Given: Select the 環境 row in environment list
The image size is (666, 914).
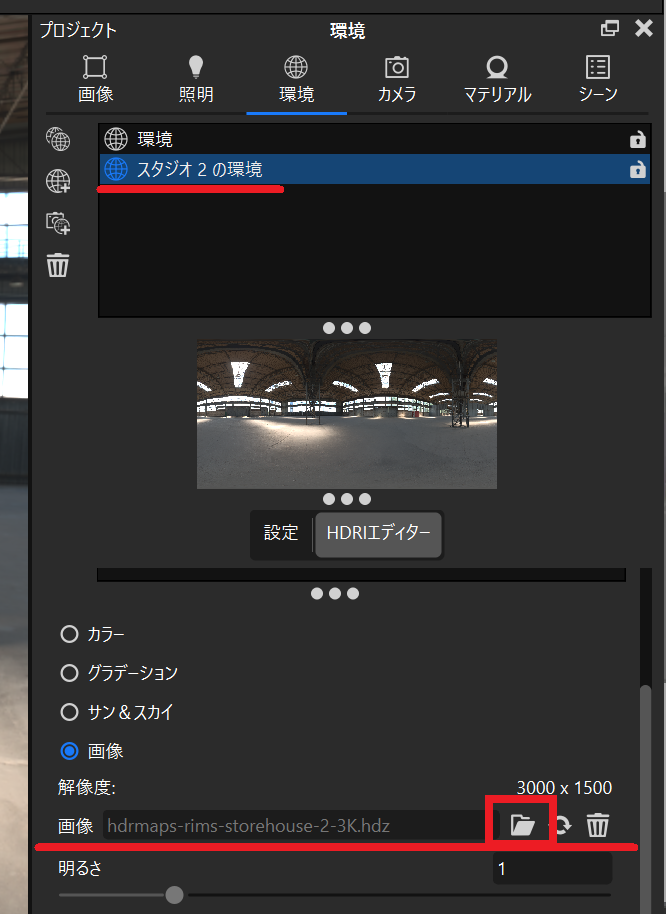Looking at the screenshot, I should point(375,139).
